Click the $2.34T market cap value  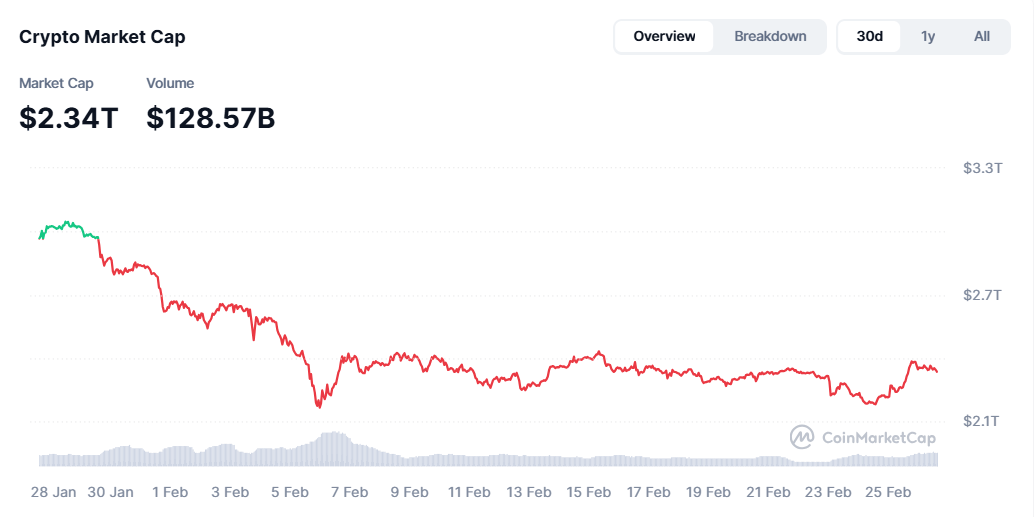[x=68, y=118]
